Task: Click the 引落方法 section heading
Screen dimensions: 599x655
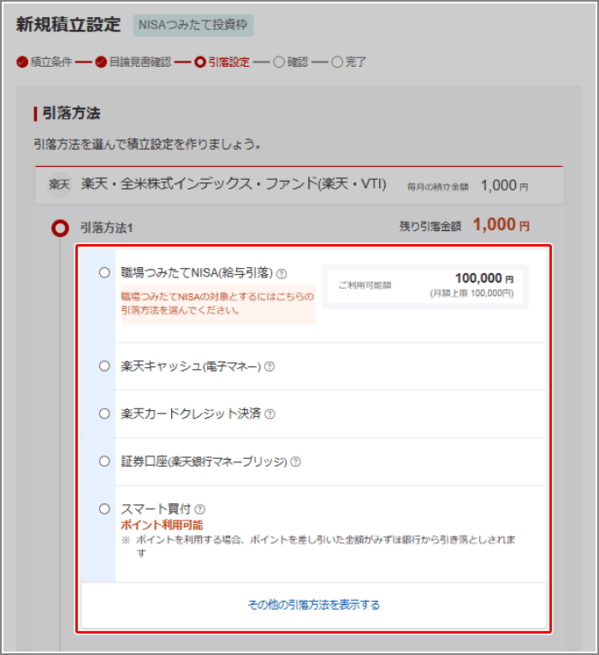Action: 71,113
